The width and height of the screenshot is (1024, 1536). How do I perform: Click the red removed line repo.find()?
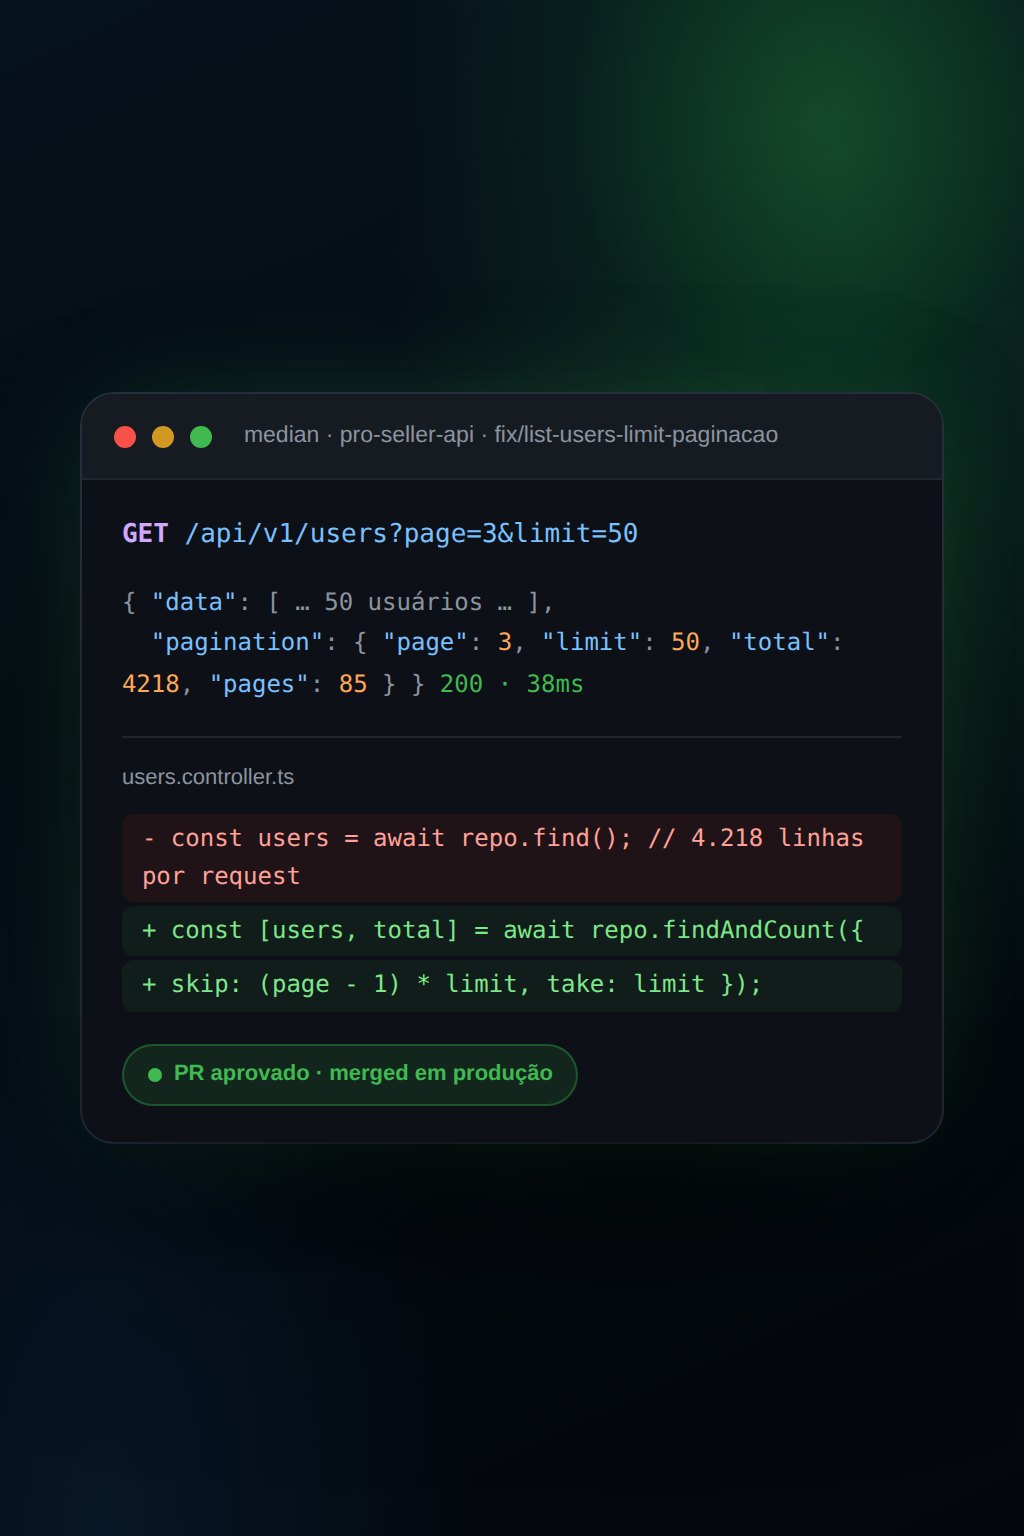tap(512, 857)
